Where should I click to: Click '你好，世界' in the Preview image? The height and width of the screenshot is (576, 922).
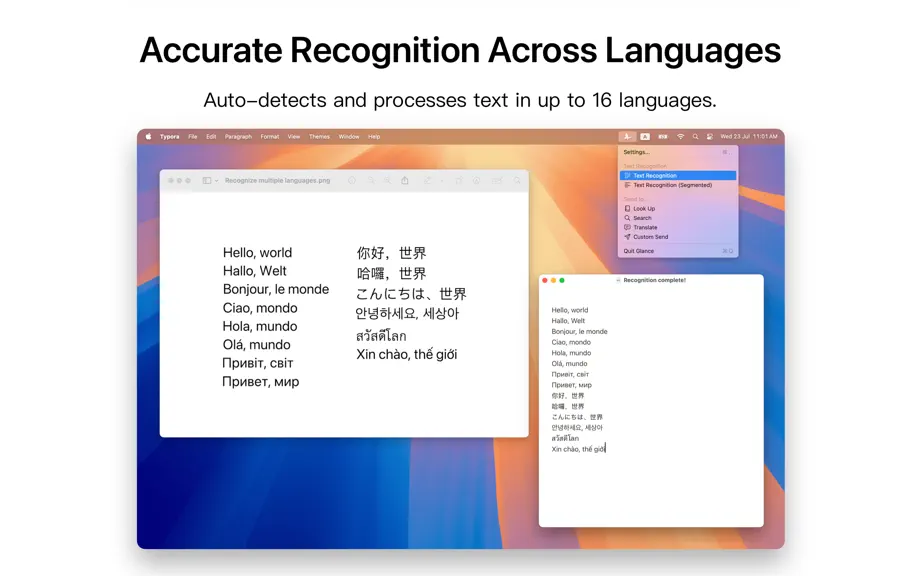tap(391, 253)
